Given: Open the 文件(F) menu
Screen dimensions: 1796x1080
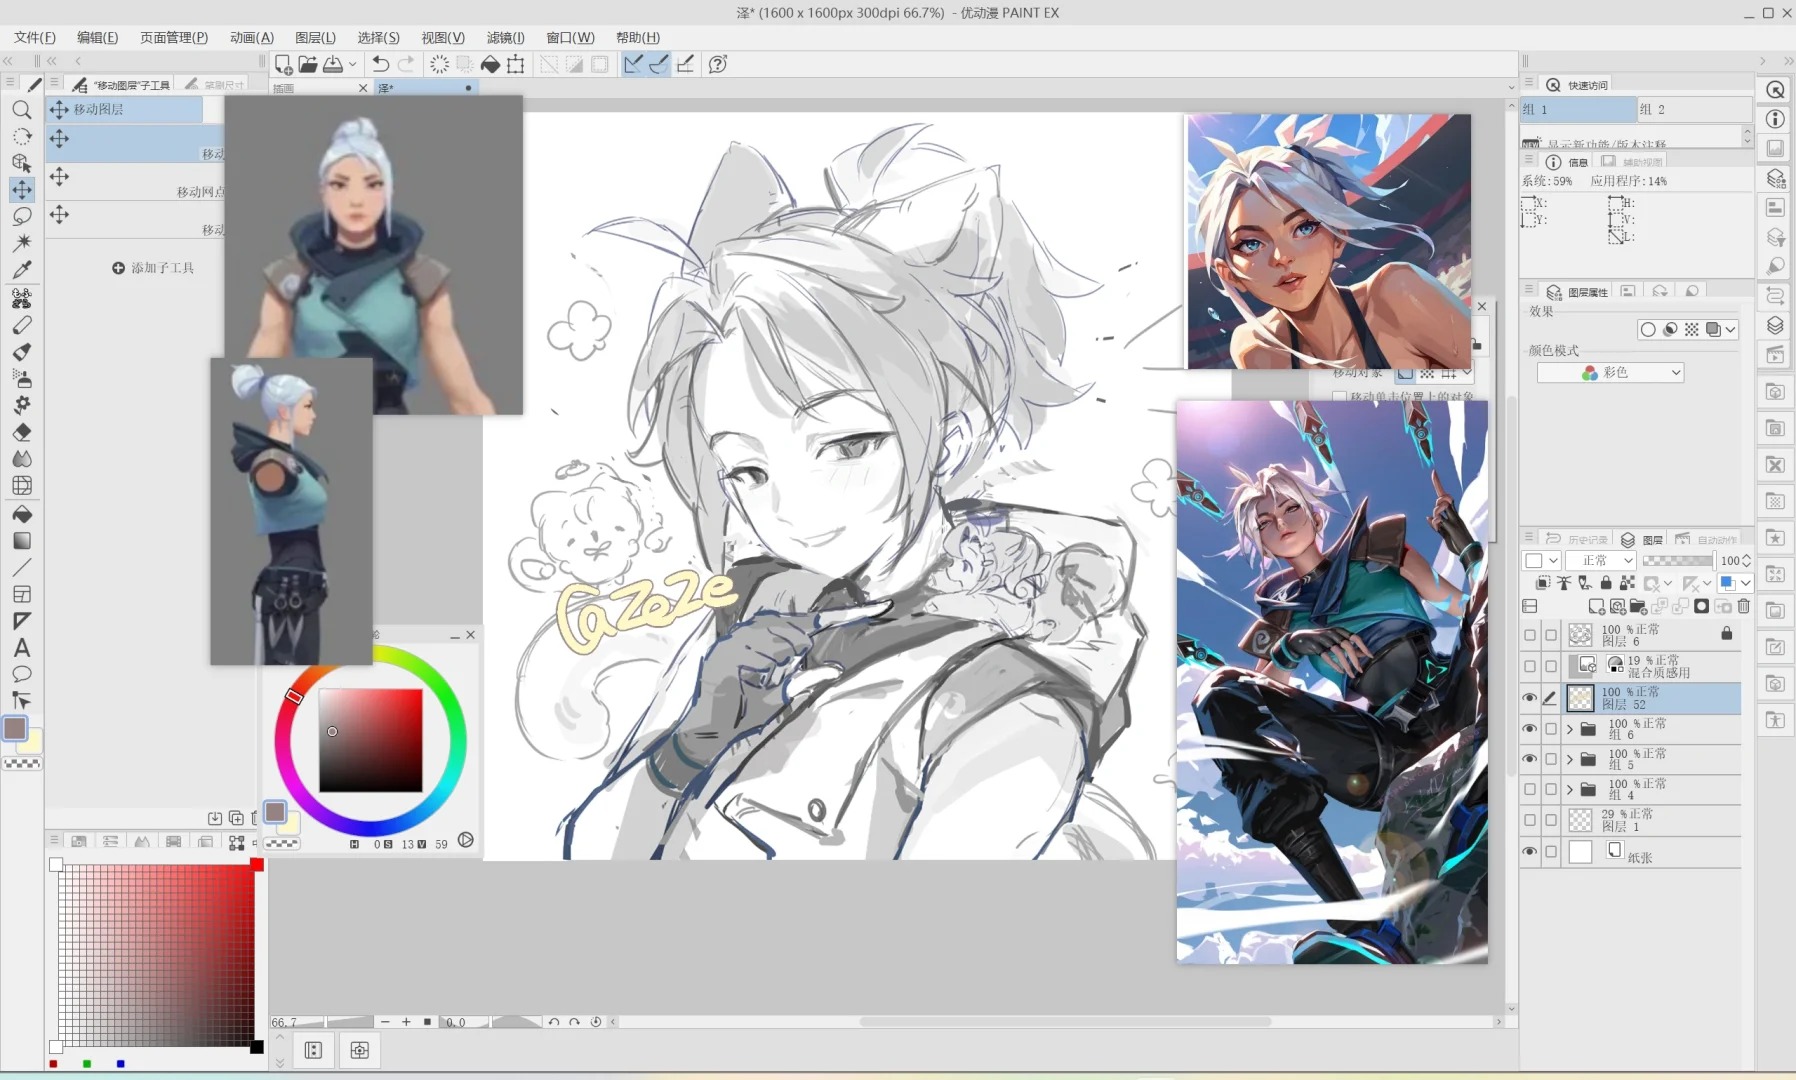Looking at the screenshot, I should 35,37.
